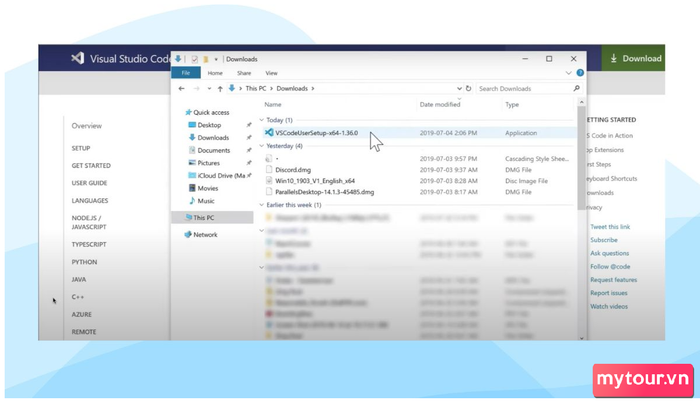Open the recent locations dropdown arrow

pyautogui.click(x=209, y=88)
